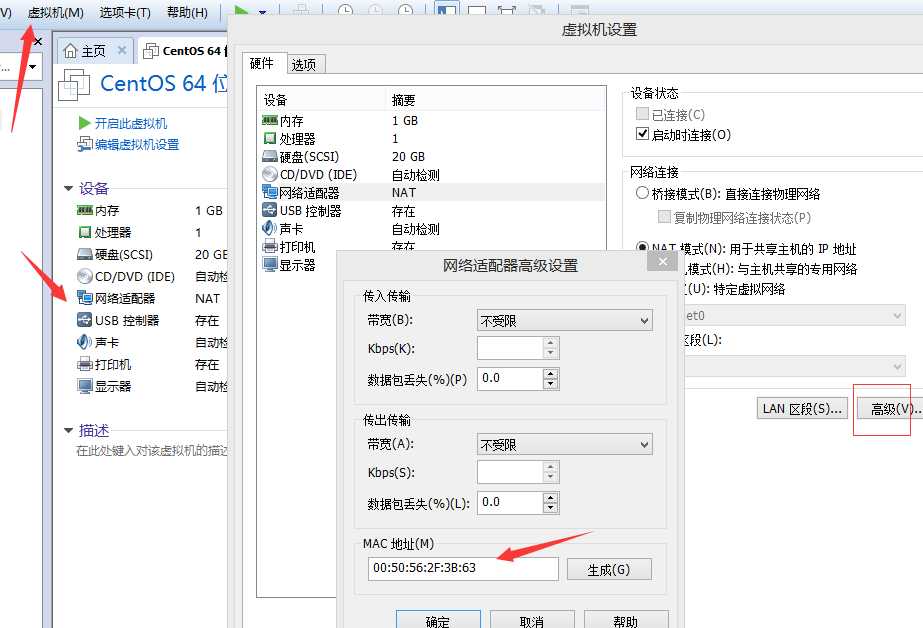The height and width of the screenshot is (628, 923).
Task: Select 硬盘(SCSI) icon in settings dialog hardware list
Action: click(270, 157)
